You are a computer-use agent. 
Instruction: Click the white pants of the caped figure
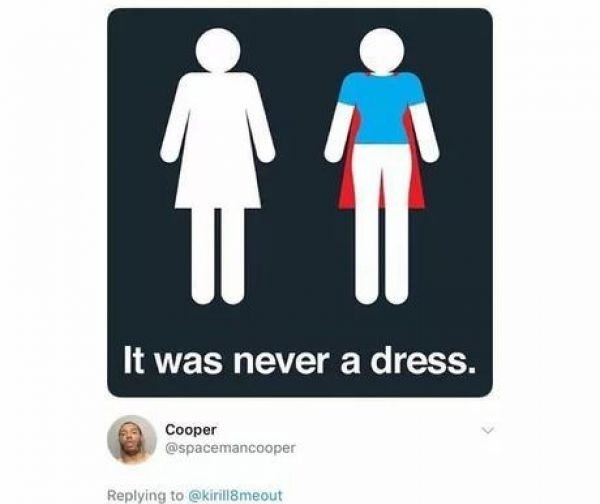382,224
